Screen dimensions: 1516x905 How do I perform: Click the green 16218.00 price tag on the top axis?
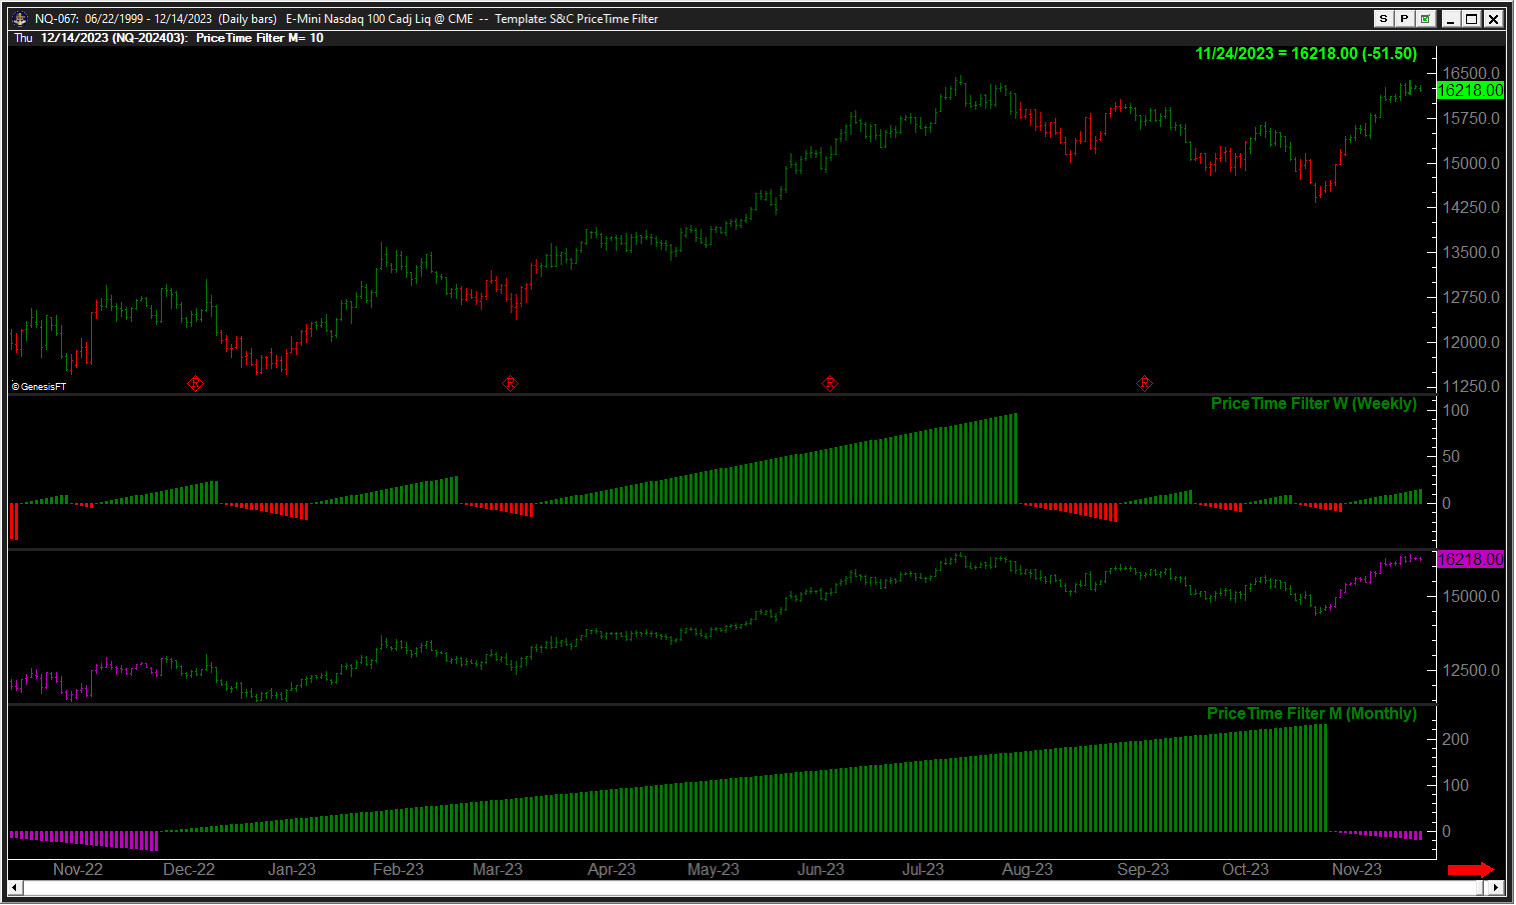pos(1470,90)
